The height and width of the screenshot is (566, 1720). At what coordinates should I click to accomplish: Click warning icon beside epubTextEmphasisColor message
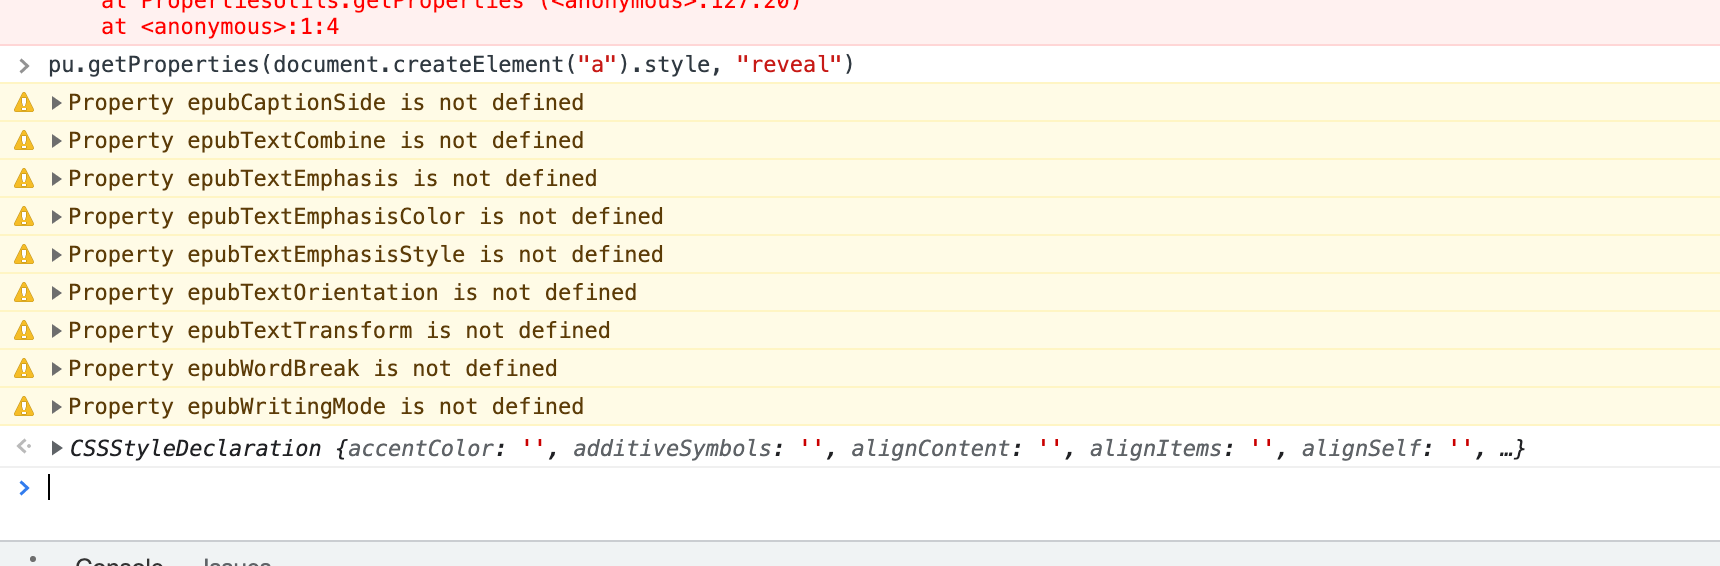tap(24, 217)
